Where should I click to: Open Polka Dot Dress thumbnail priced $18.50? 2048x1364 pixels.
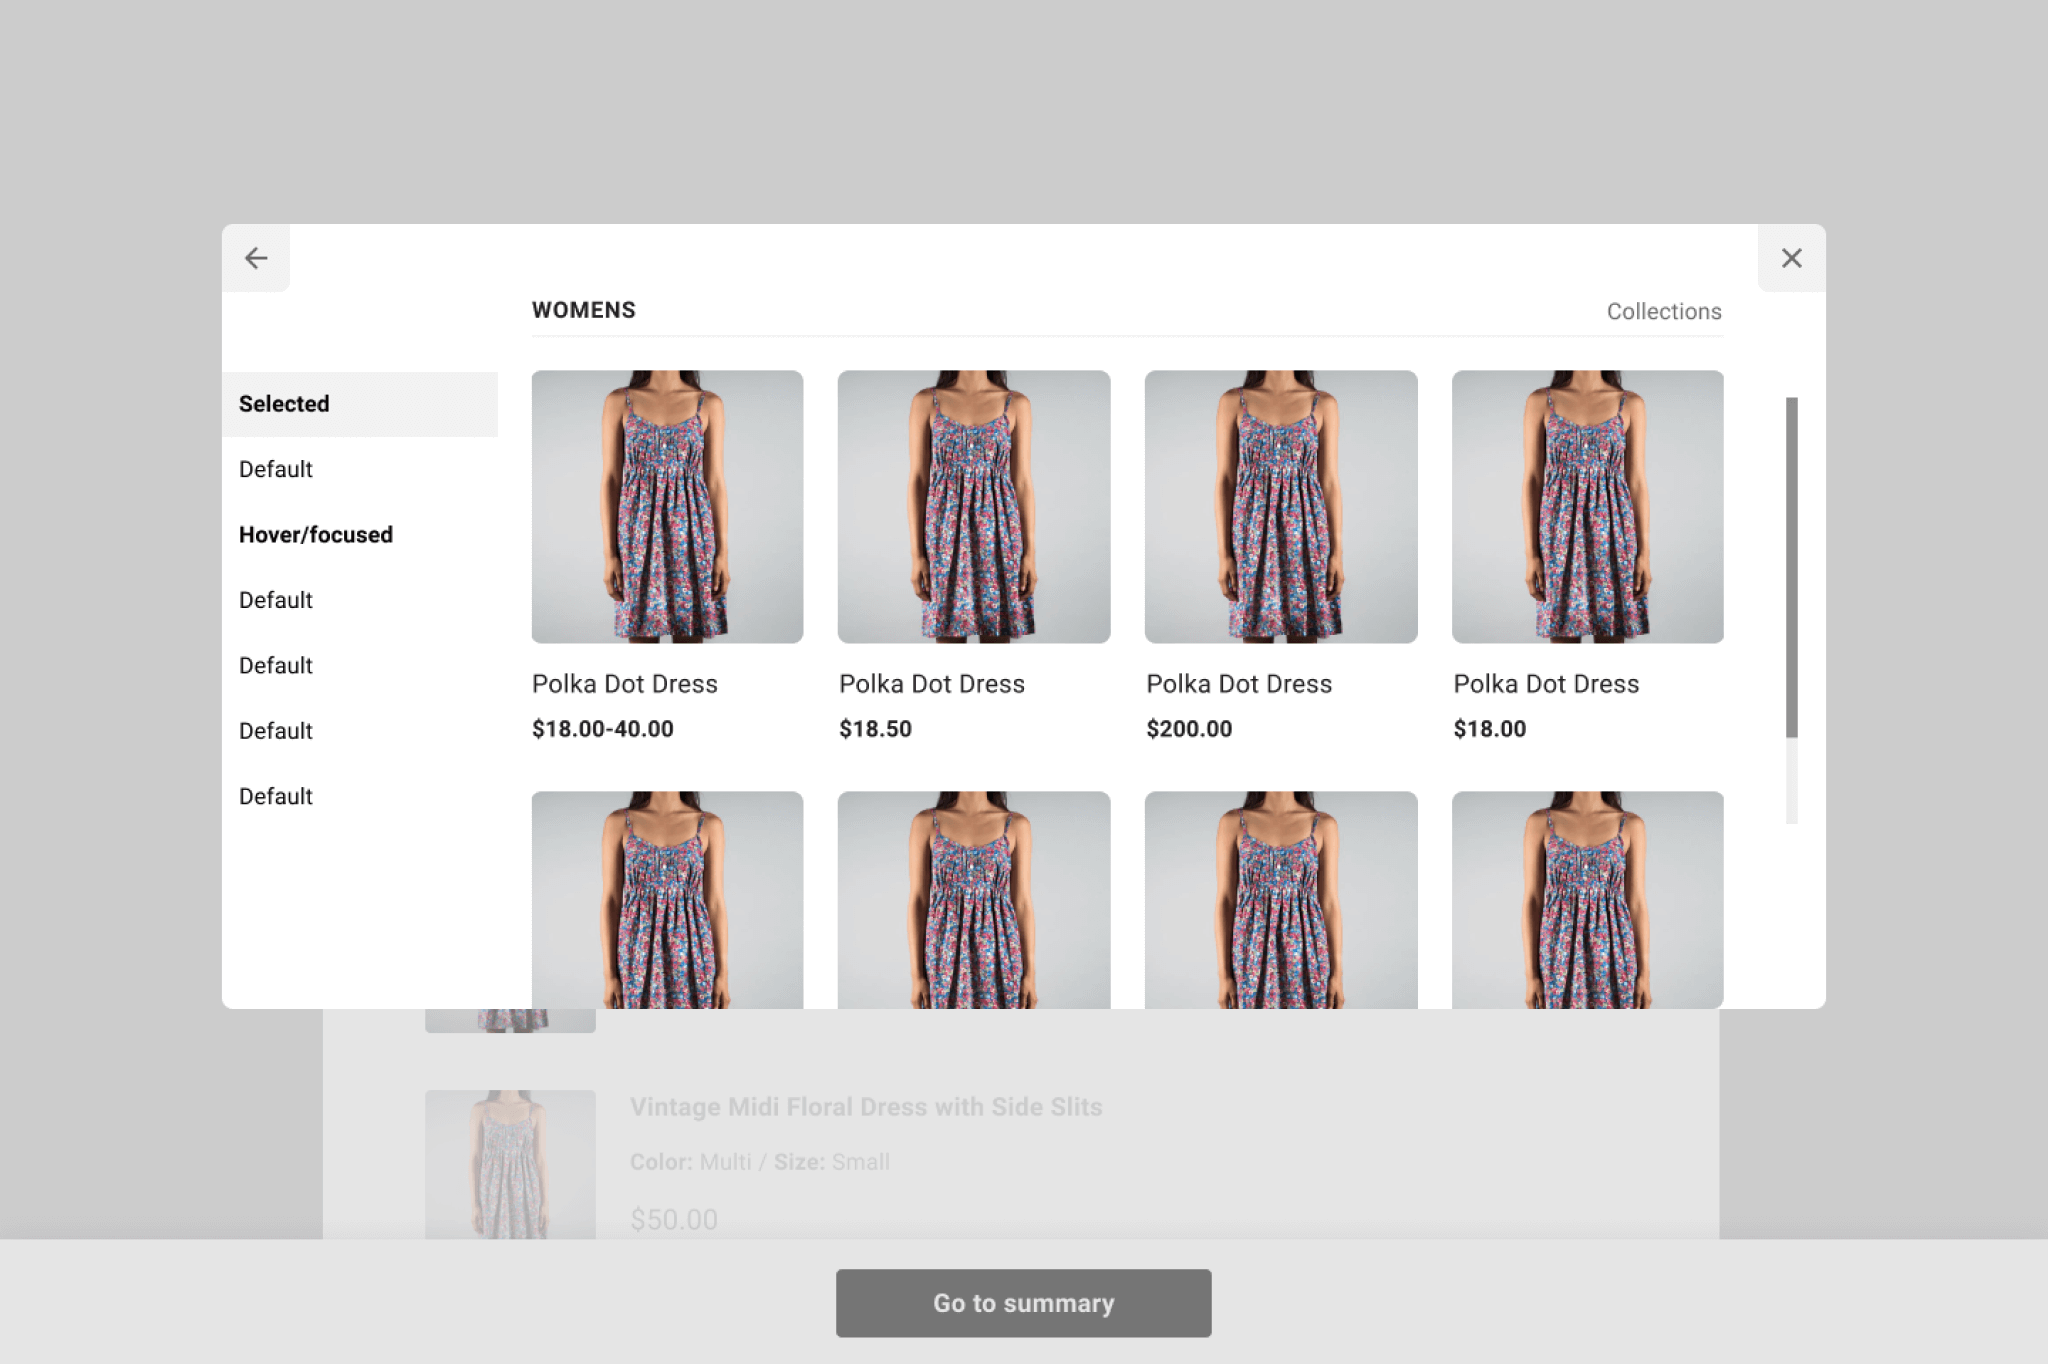tap(974, 507)
